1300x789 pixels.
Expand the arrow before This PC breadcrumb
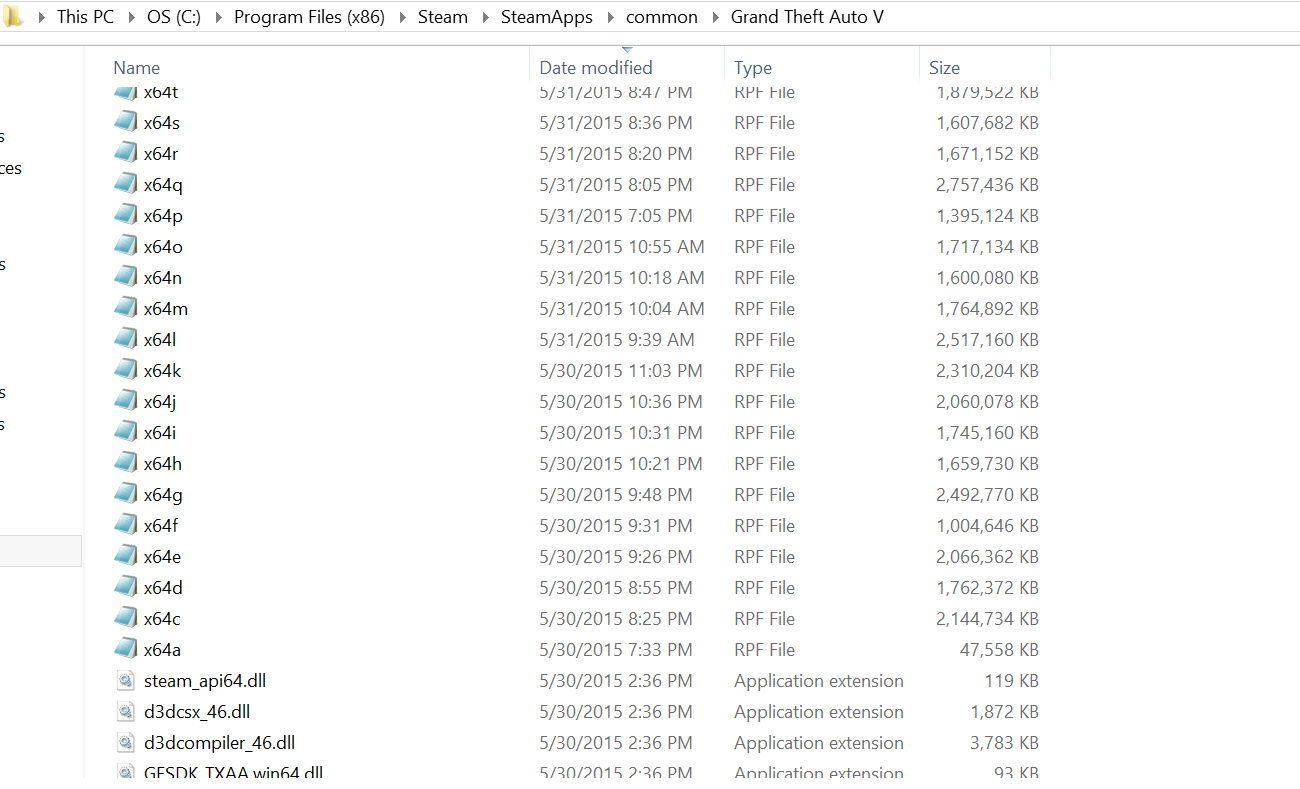[x=40, y=17]
